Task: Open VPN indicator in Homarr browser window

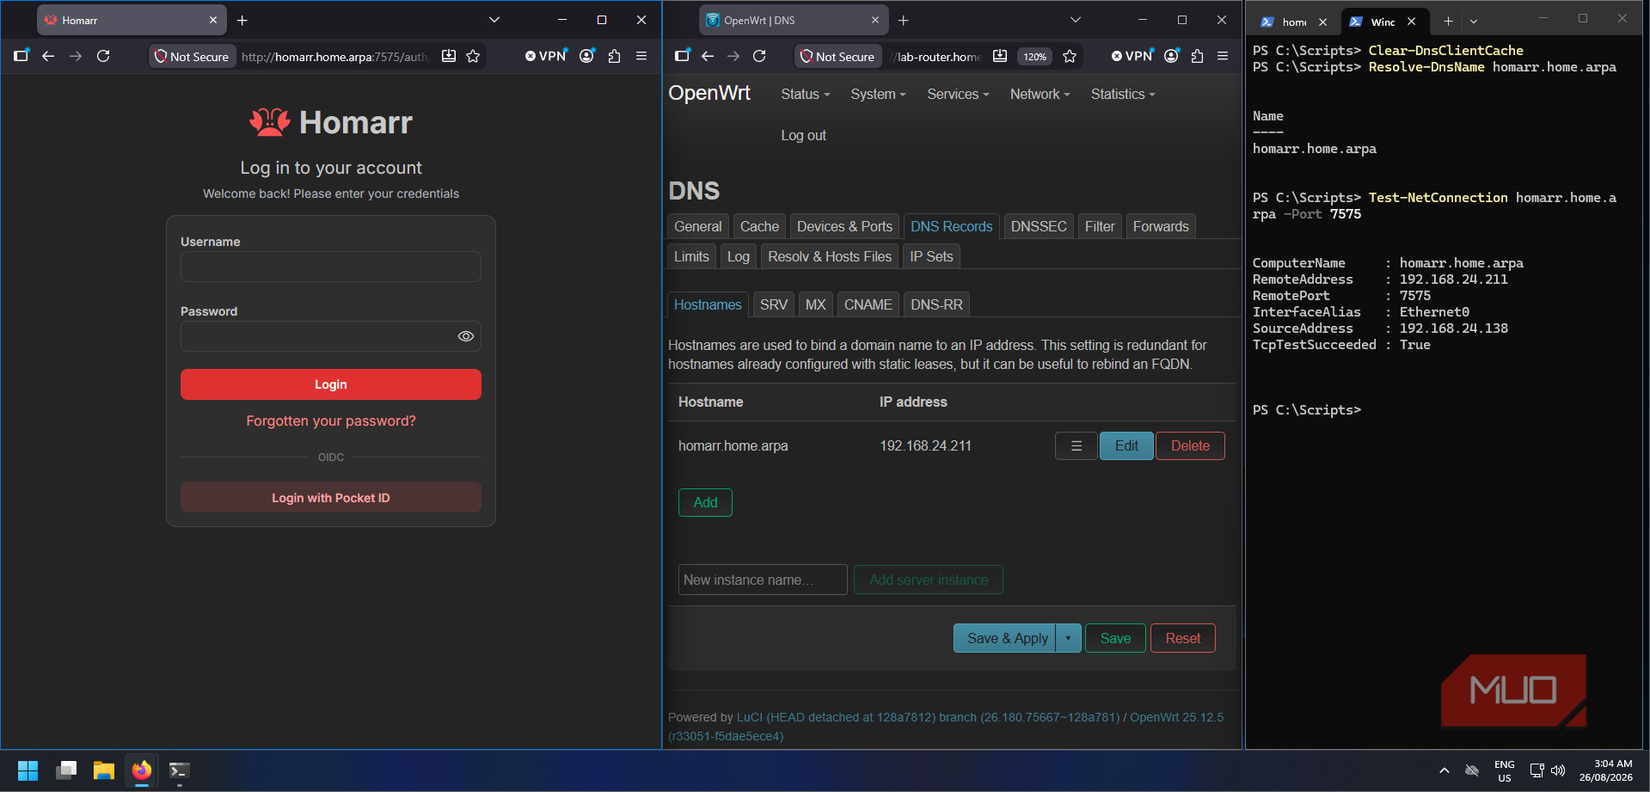Action: point(546,56)
